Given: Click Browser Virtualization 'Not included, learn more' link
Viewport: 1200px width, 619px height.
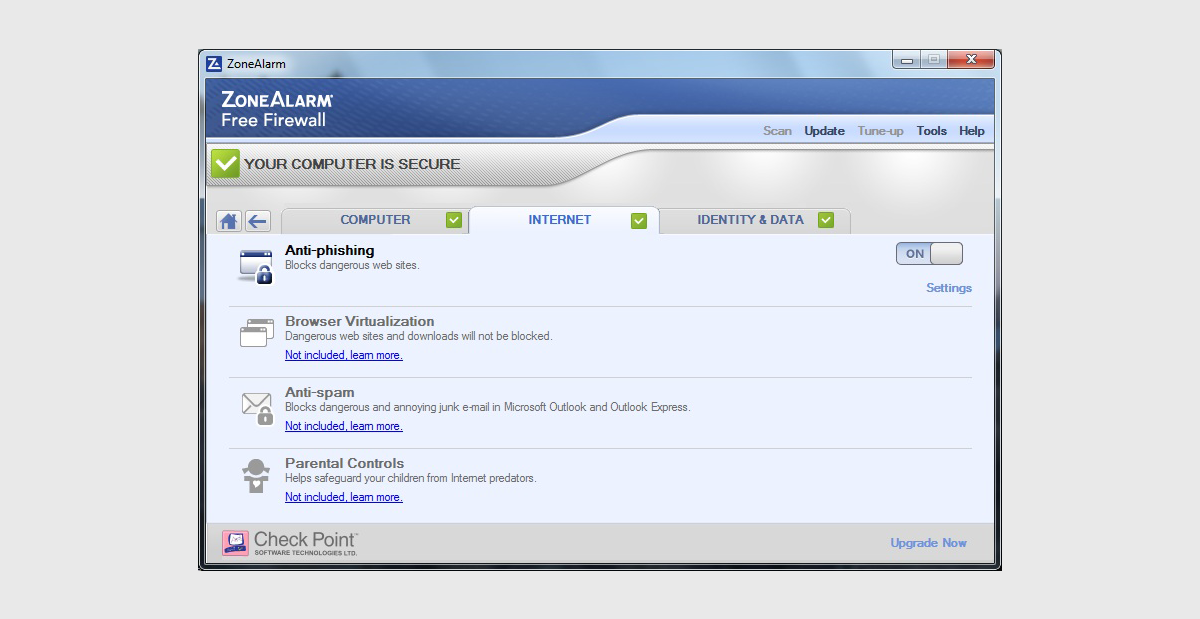Looking at the screenshot, I should (344, 355).
